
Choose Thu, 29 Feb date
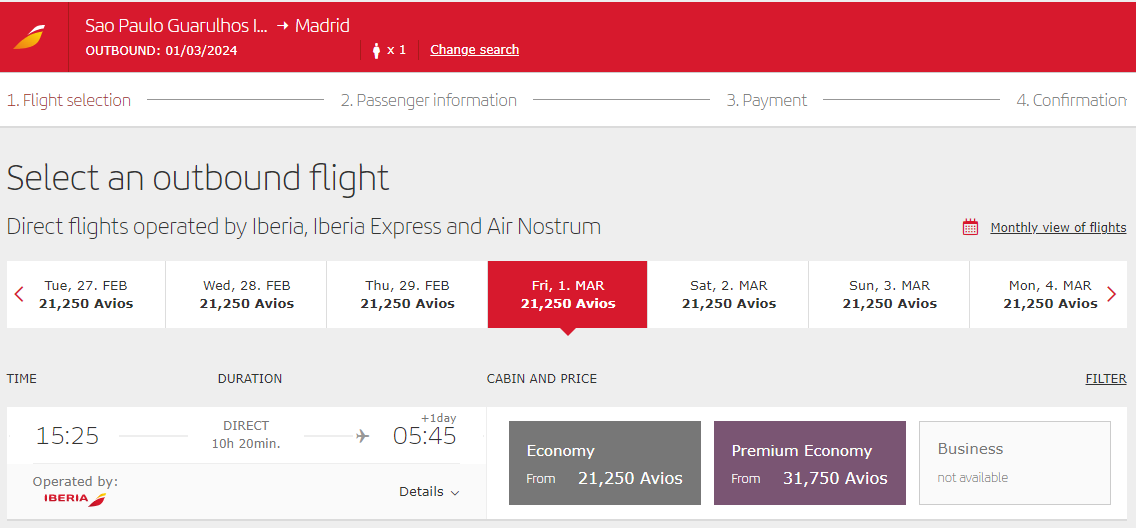tap(407, 294)
